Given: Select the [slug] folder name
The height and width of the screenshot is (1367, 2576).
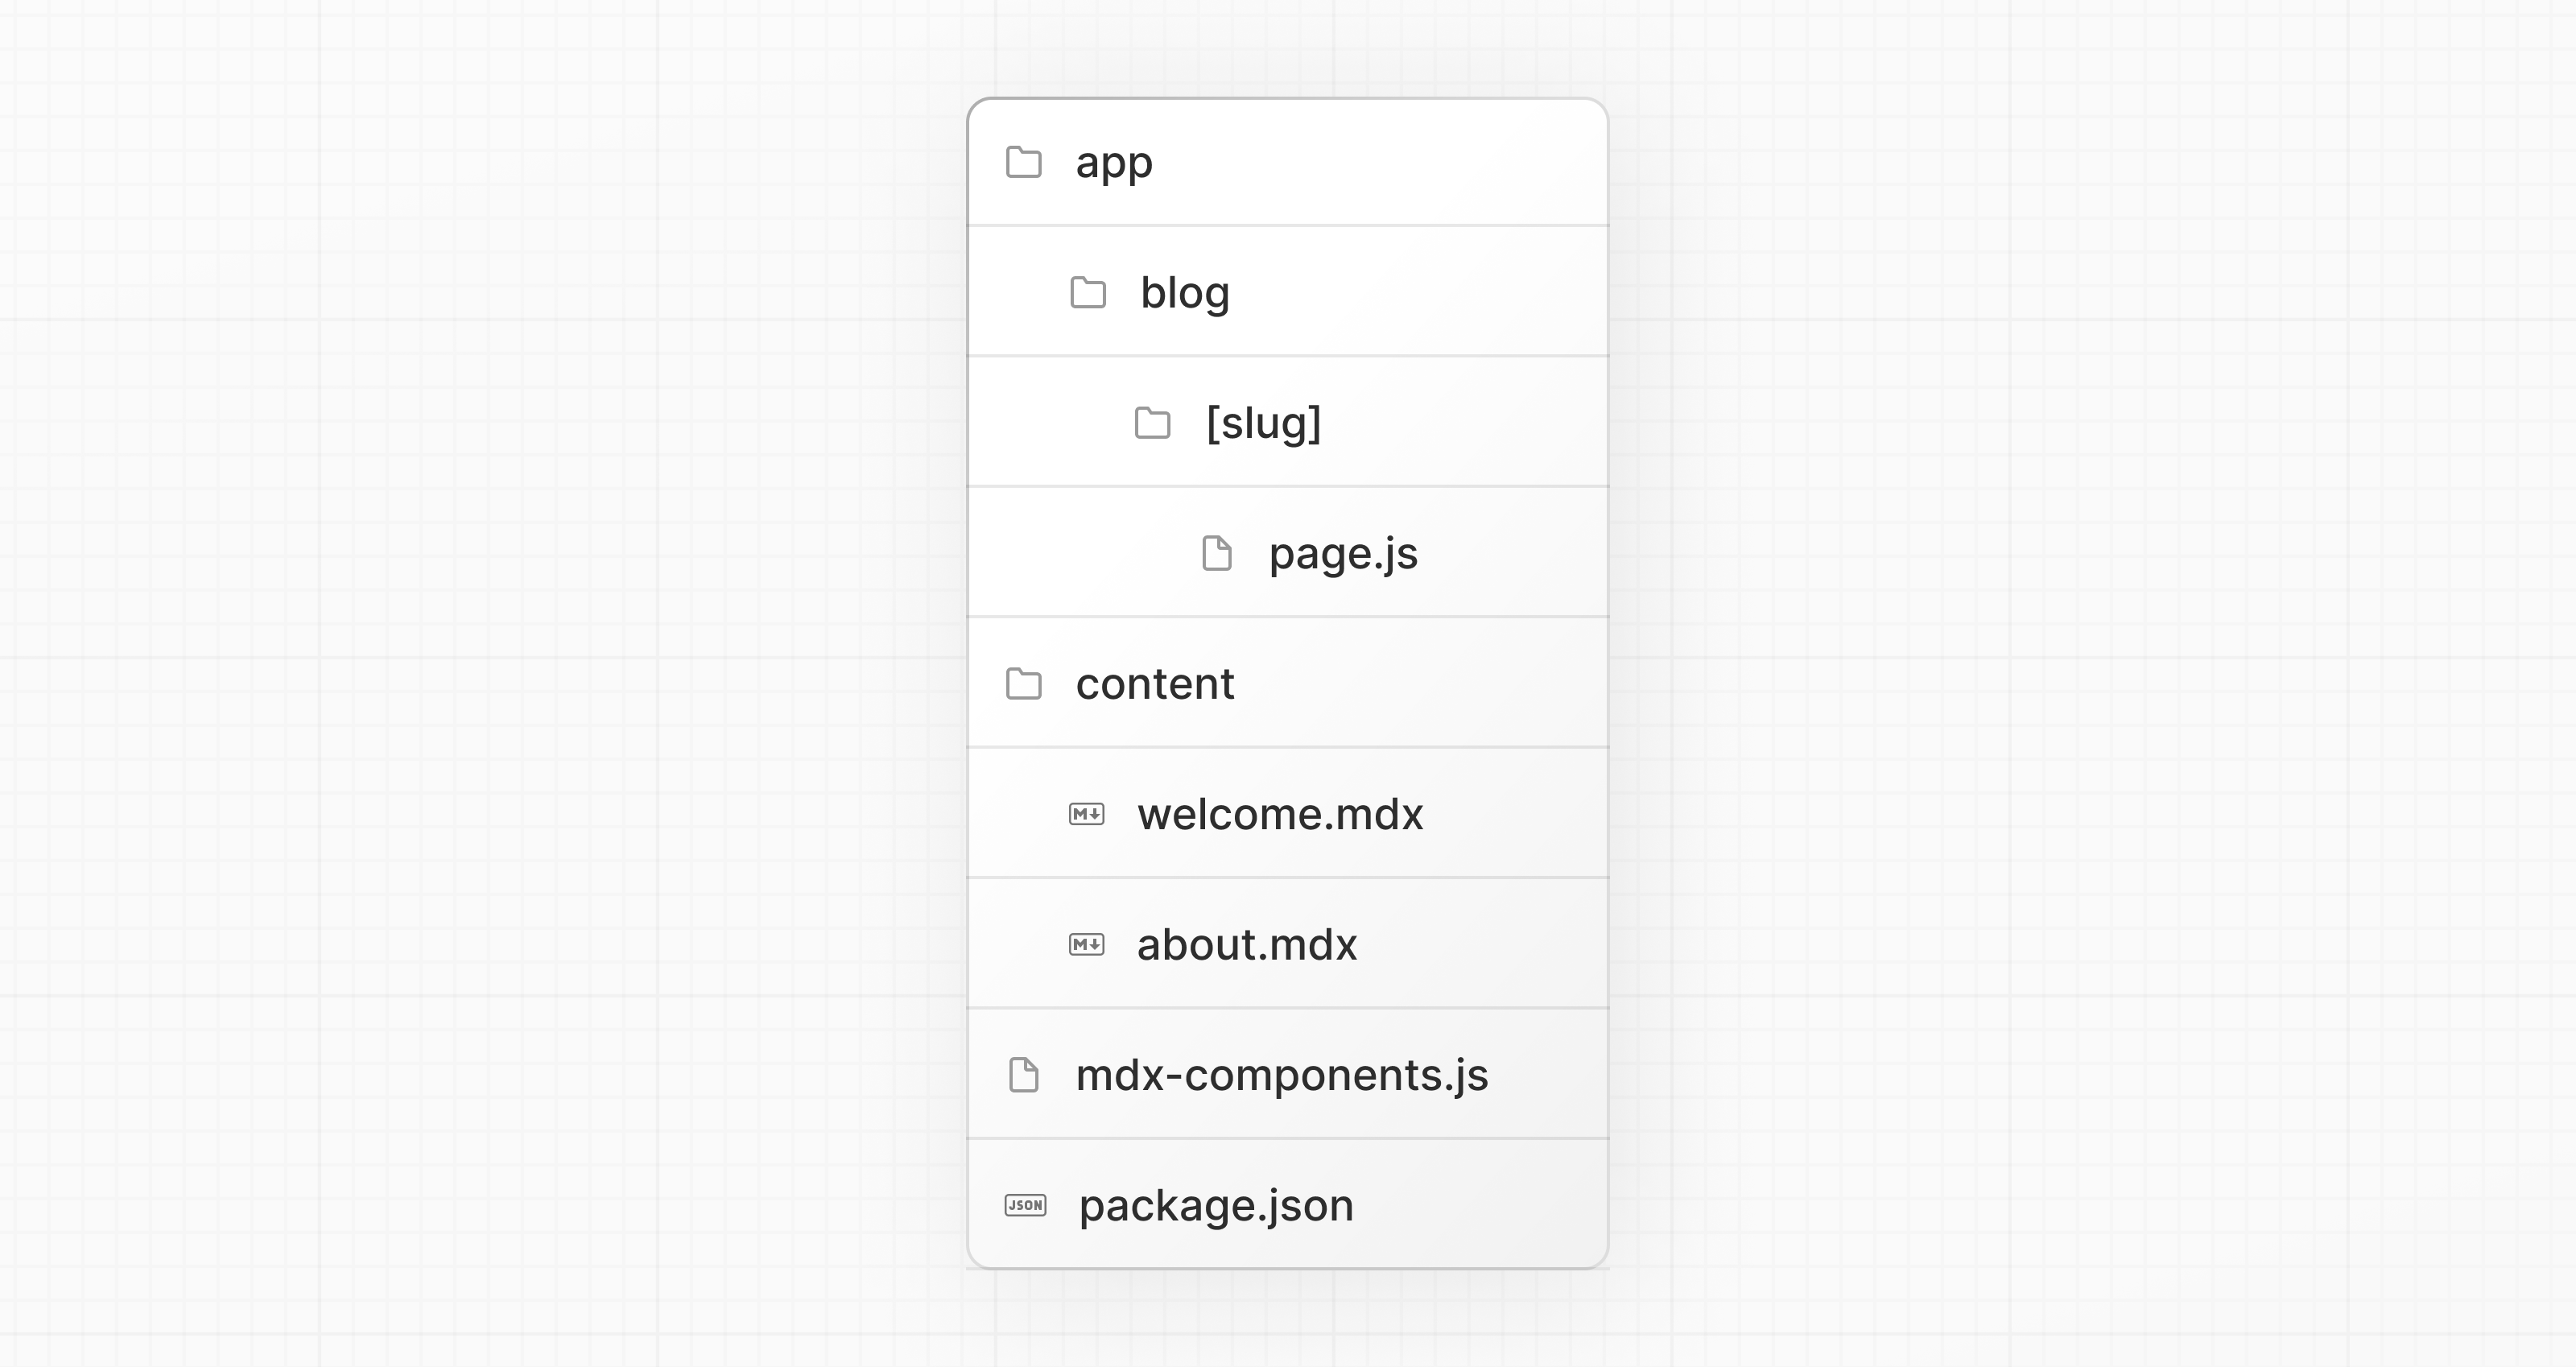Looking at the screenshot, I should pos(1264,423).
